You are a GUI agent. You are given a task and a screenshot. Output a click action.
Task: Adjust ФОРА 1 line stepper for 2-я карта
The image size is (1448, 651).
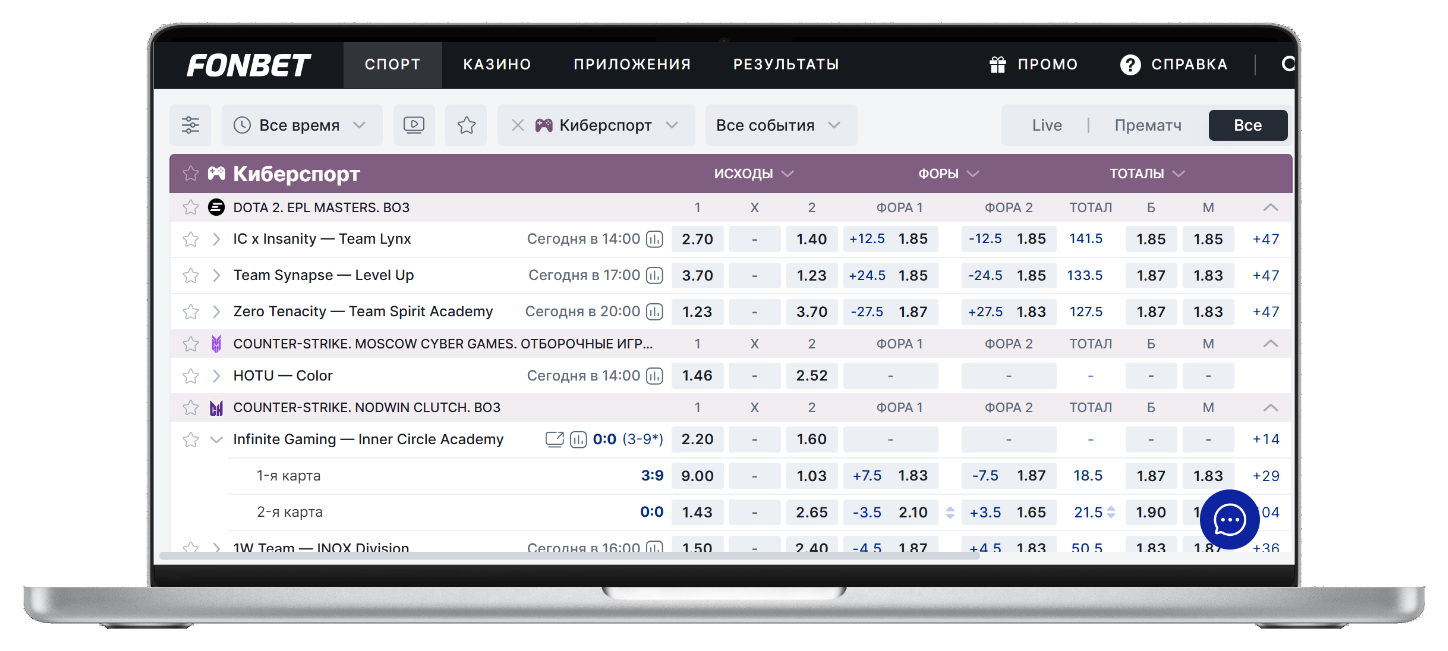950,512
